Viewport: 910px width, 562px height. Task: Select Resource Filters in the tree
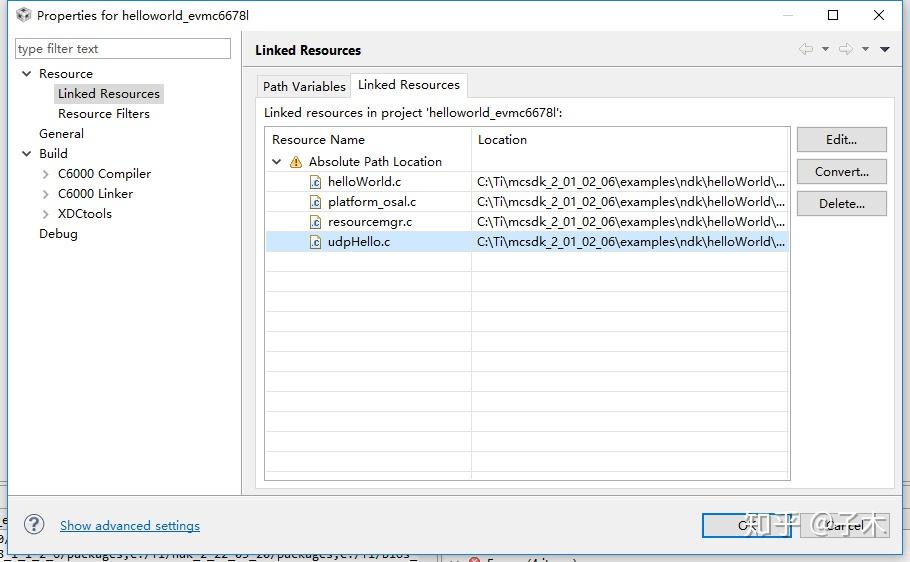(x=104, y=114)
